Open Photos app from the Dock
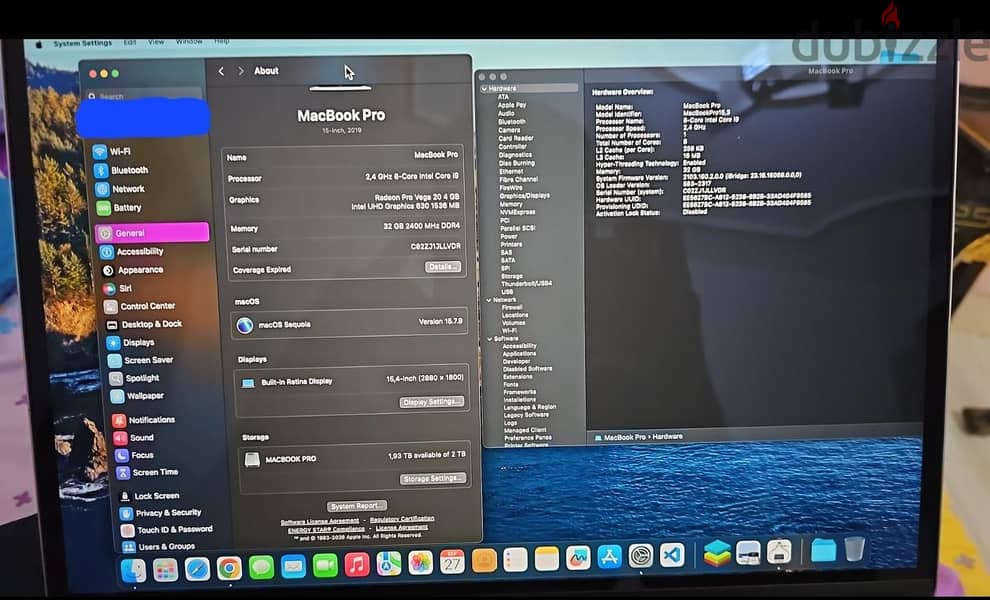990x600 pixels. click(420, 562)
